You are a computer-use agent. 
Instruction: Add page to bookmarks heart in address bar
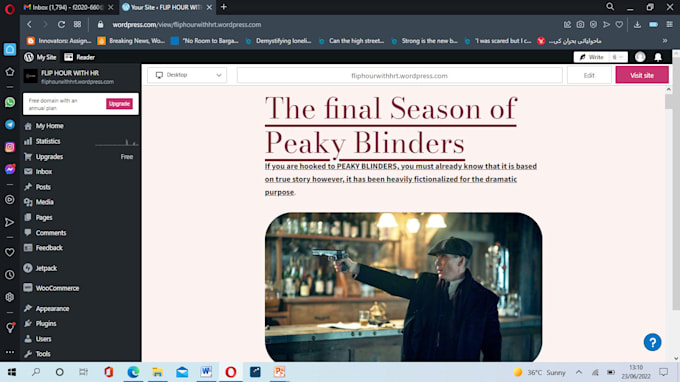[619, 25]
